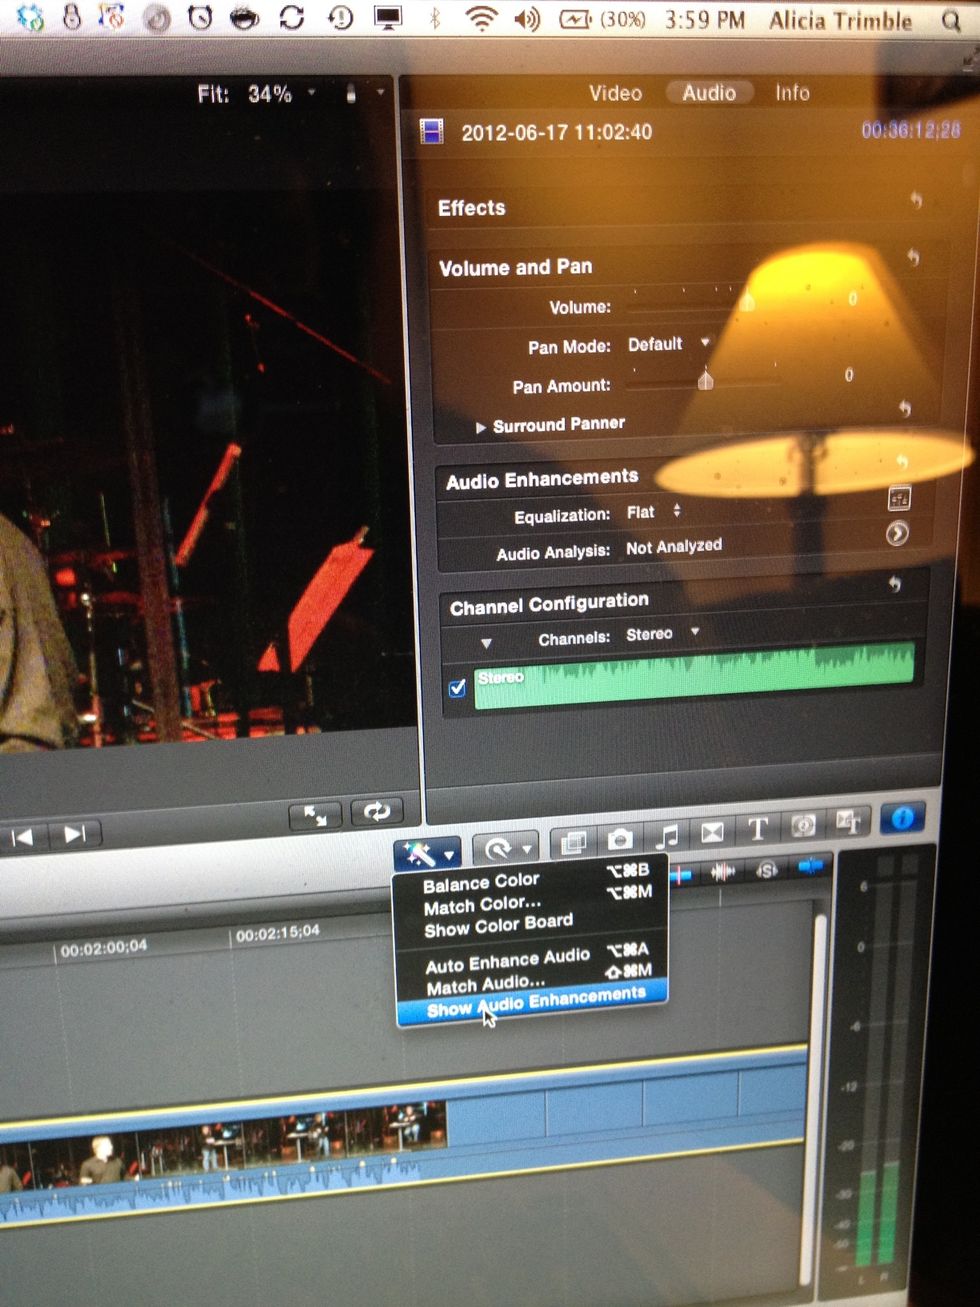
Task: Toggle video skimming in the timeline
Action: 681,875
